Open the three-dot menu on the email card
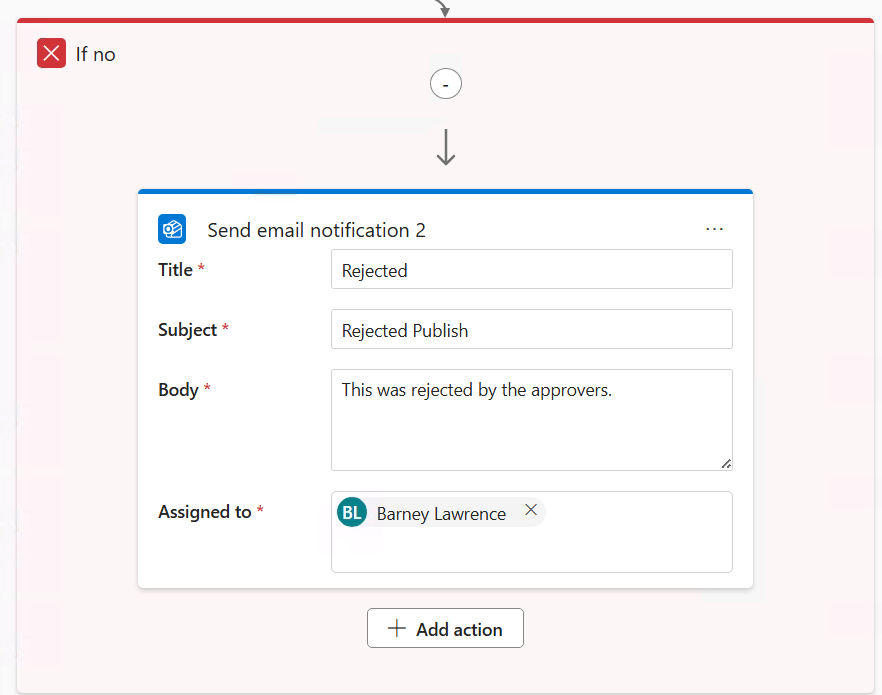882x695 pixels. (x=714, y=229)
